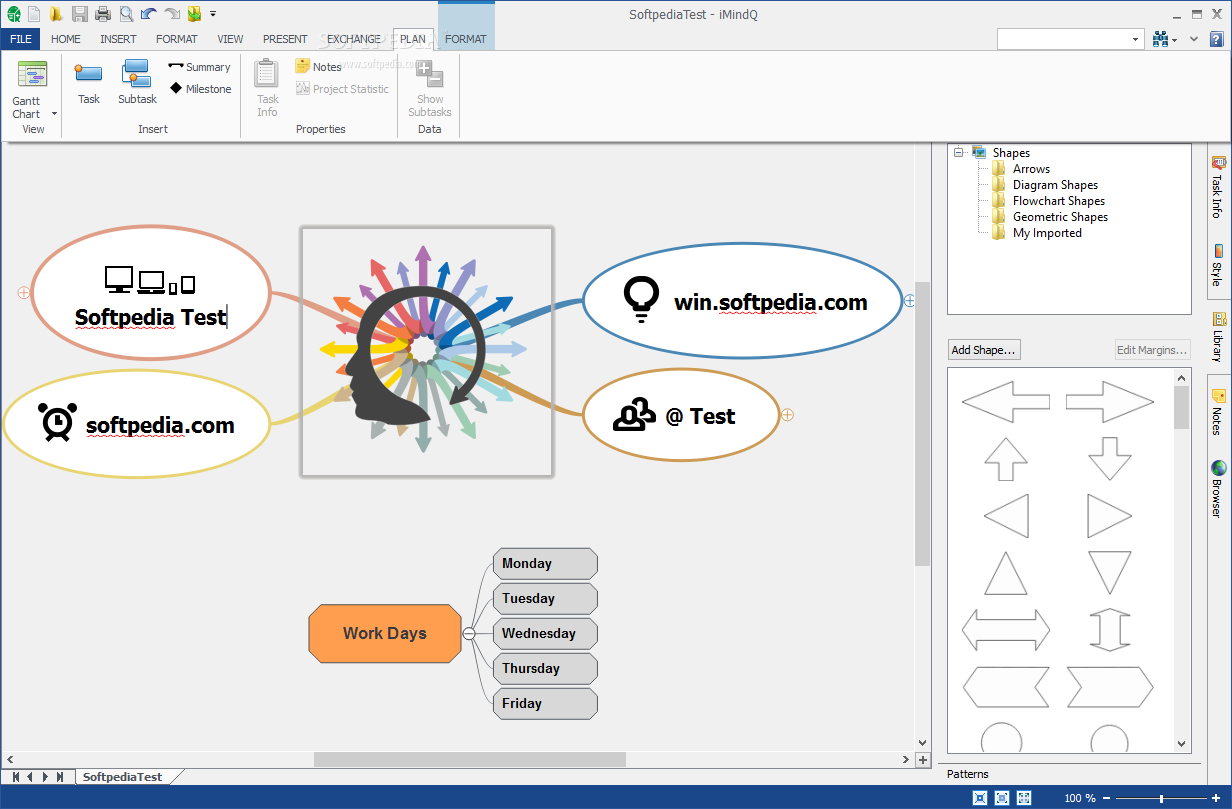Go to the last sheet arrow
The height and width of the screenshot is (809, 1232).
[60, 777]
